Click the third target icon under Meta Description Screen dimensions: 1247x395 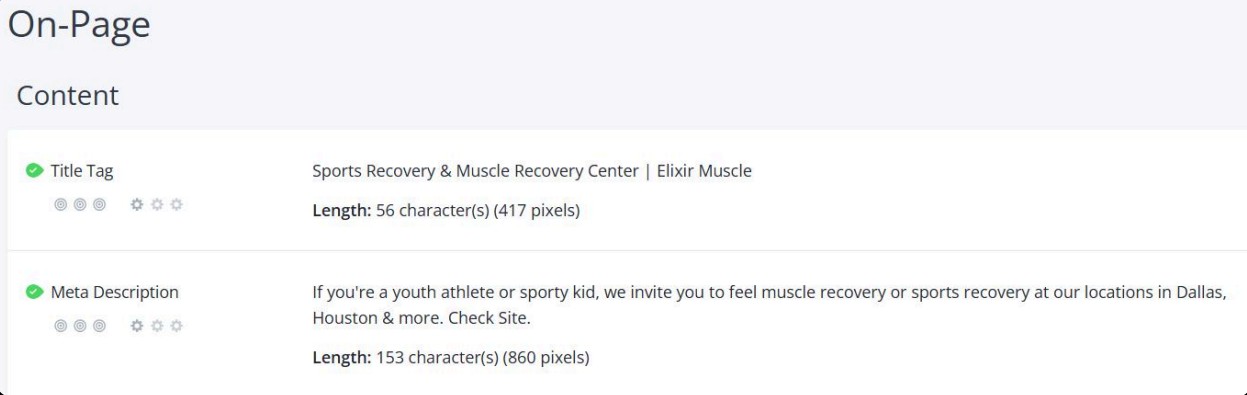[x=98, y=326]
